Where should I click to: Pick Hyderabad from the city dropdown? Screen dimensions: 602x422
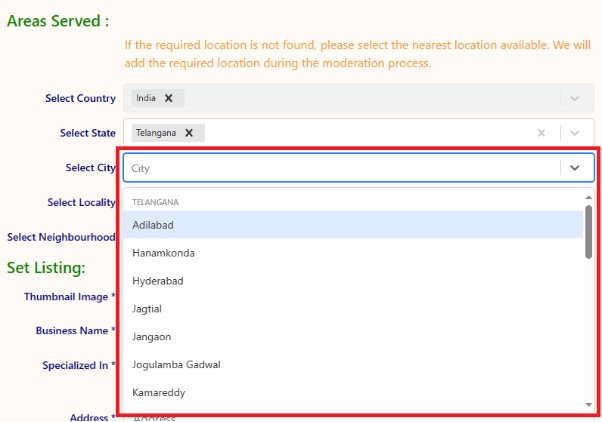(x=158, y=281)
